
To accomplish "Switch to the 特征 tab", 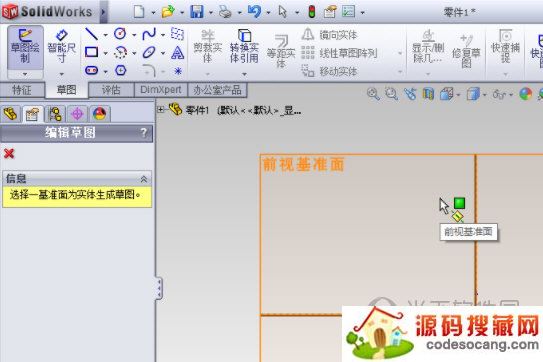I will [22, 90].
